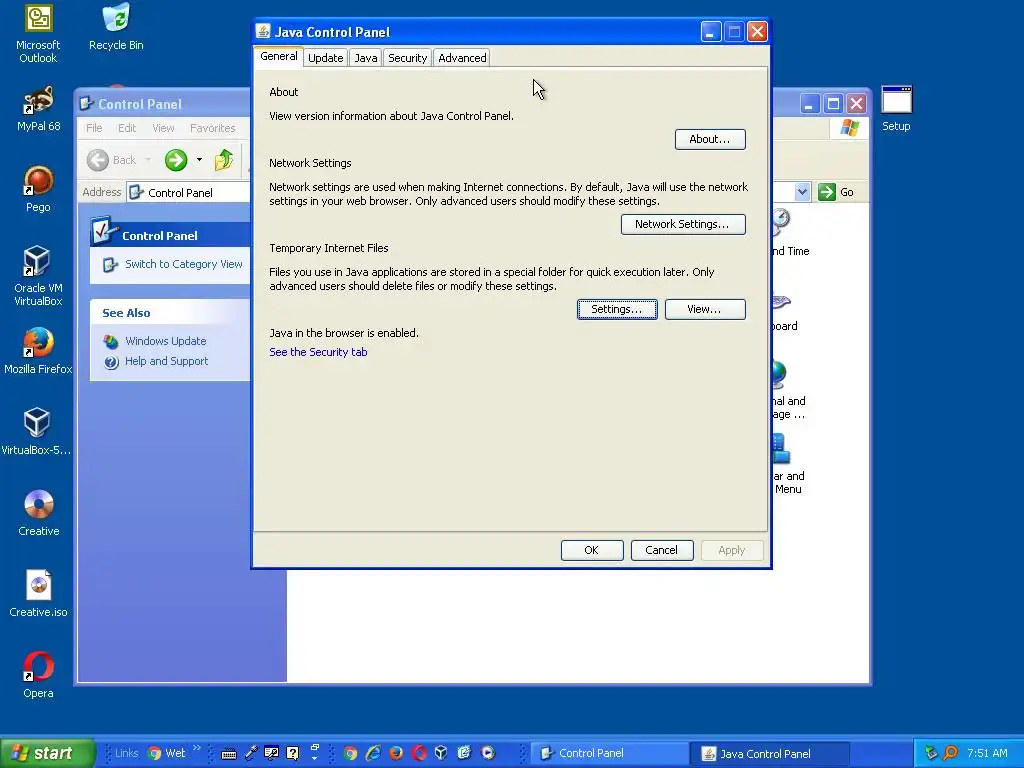Click the View... button for temporary files
1024x768 pixels.
(705, 310)
